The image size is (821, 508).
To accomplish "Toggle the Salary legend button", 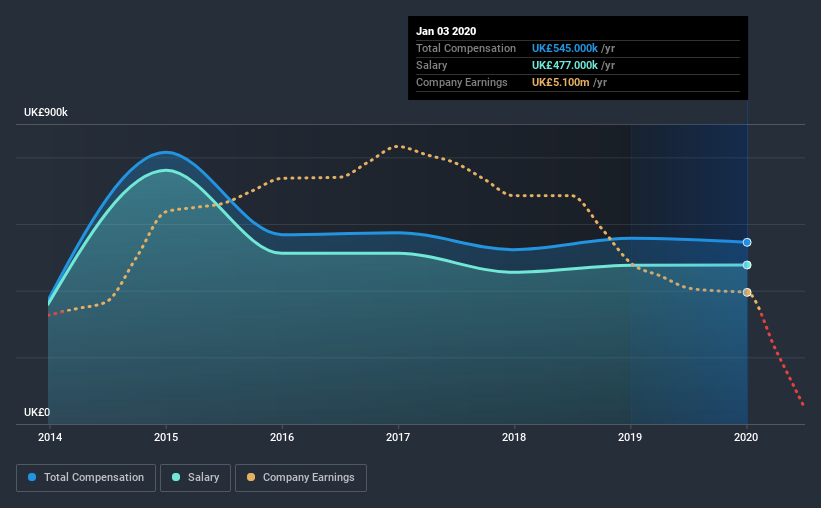I will (195, 478).
